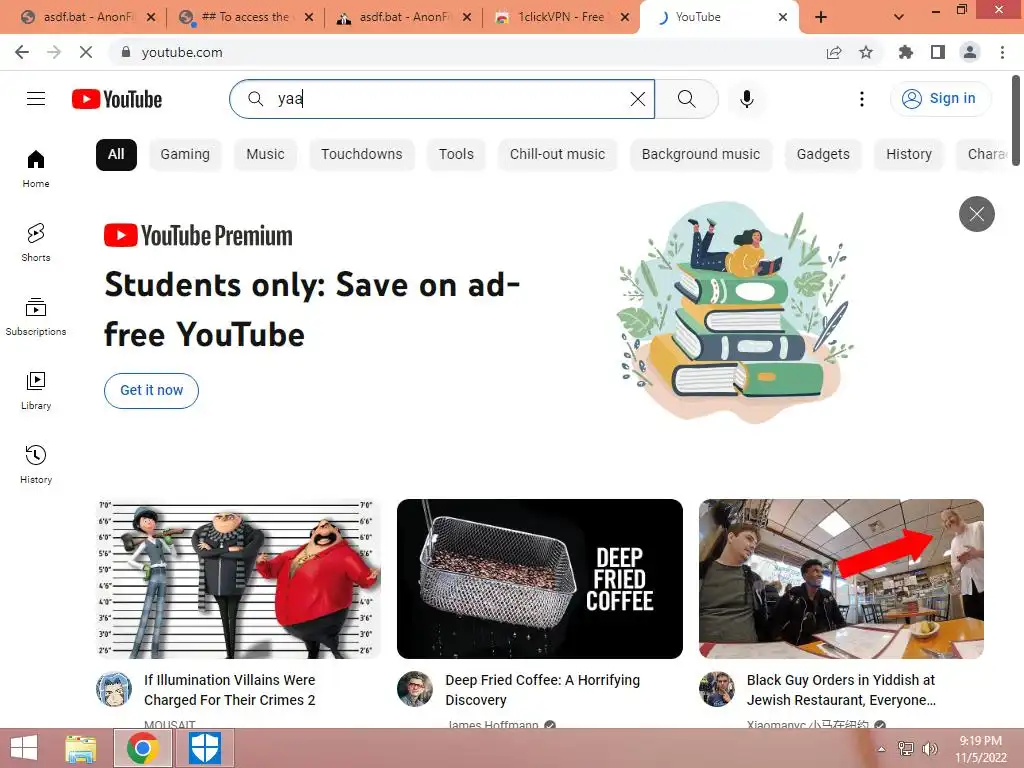Select the Music filter chip
This screenshot has height=768, width=1024.
click(265, 155)
